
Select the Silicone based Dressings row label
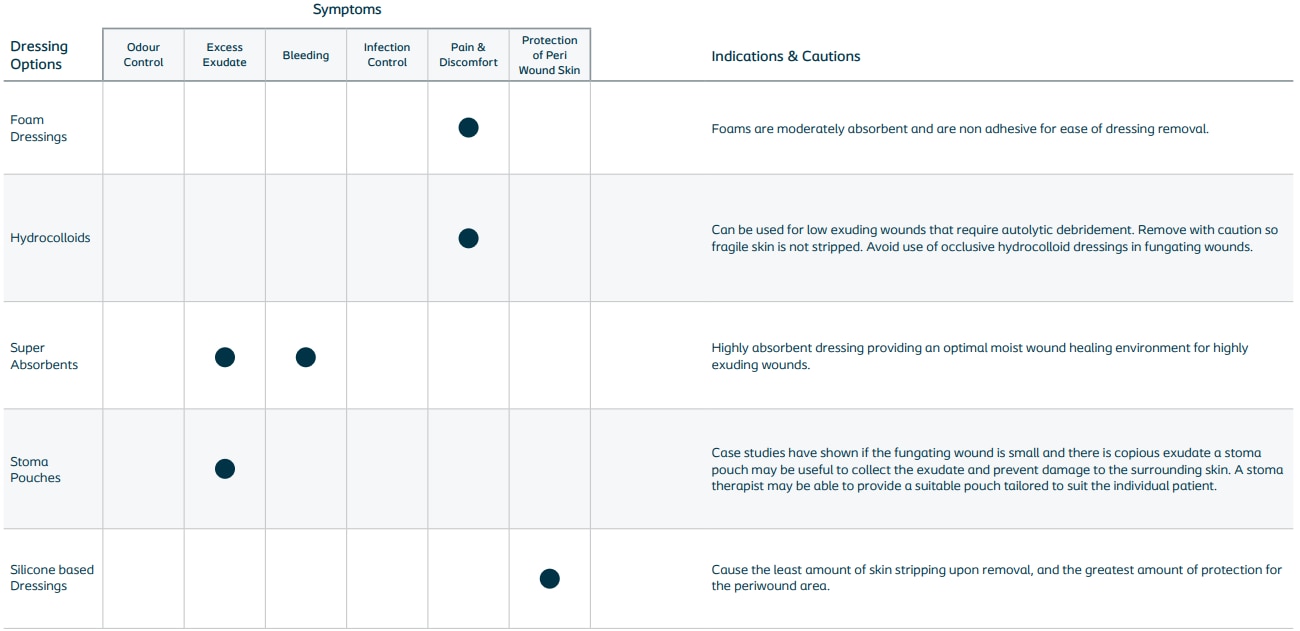point(52,578)
